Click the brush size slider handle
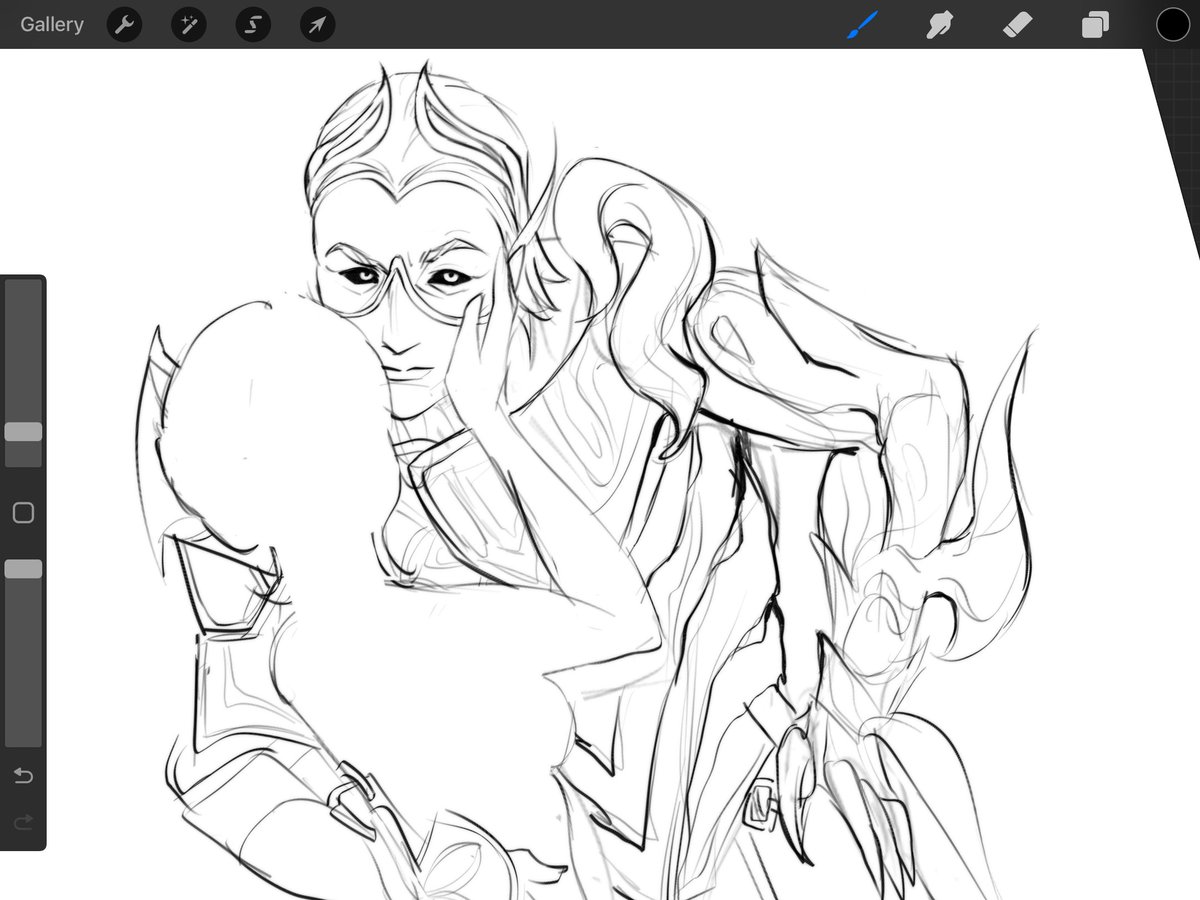 tap(23, 432)
